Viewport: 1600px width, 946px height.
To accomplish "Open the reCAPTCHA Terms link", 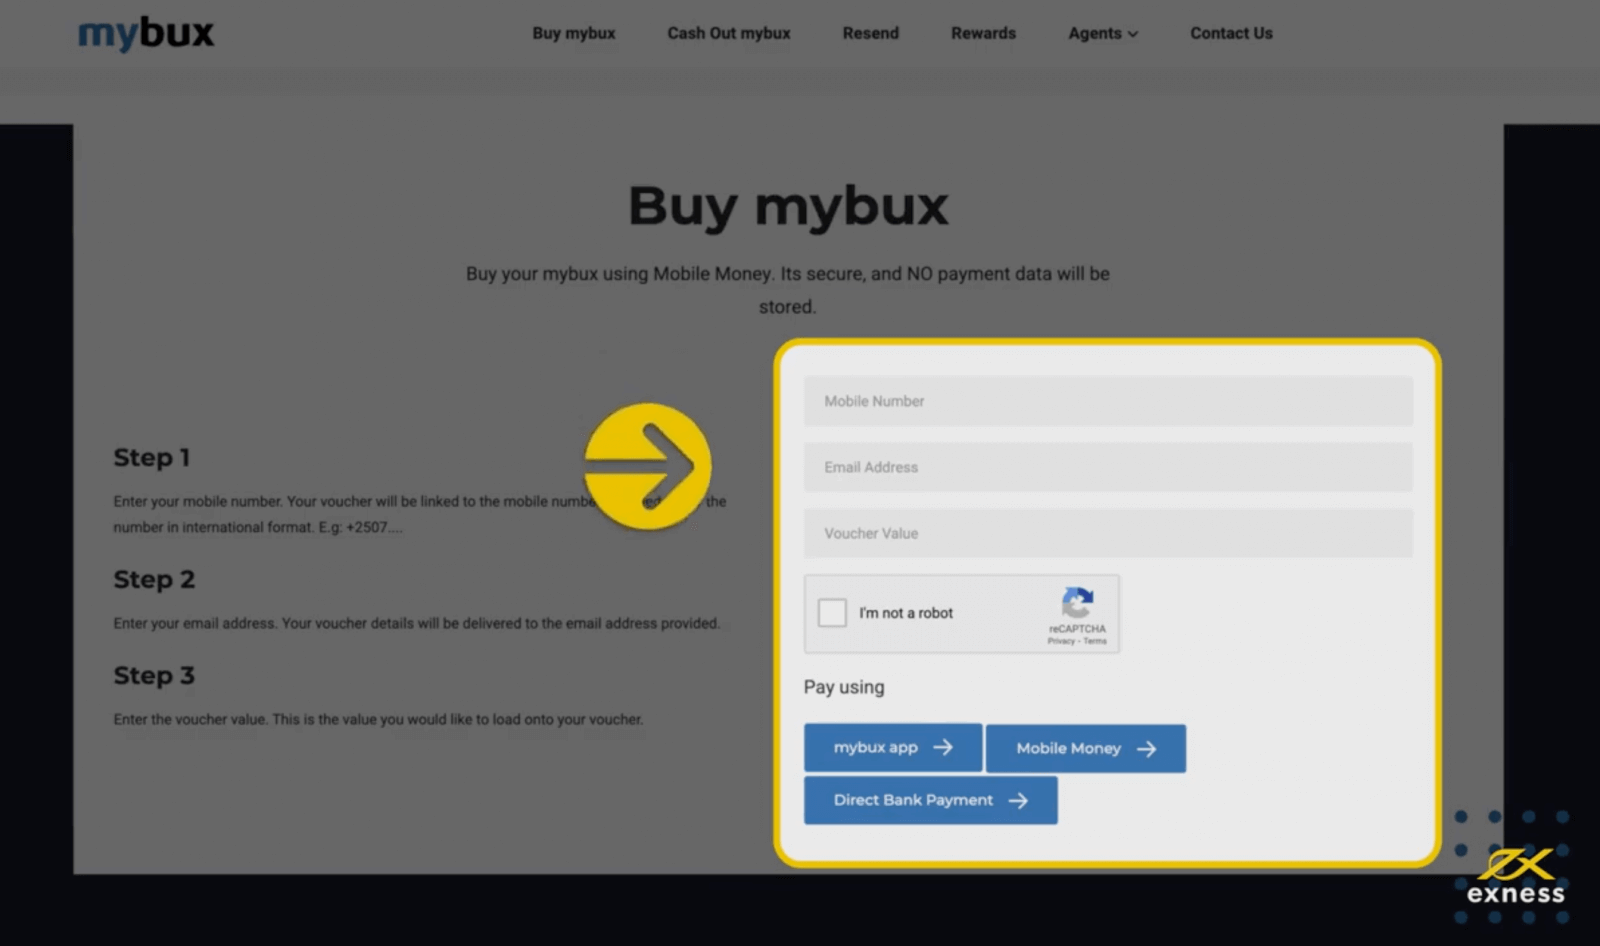I will [1095, 641].
